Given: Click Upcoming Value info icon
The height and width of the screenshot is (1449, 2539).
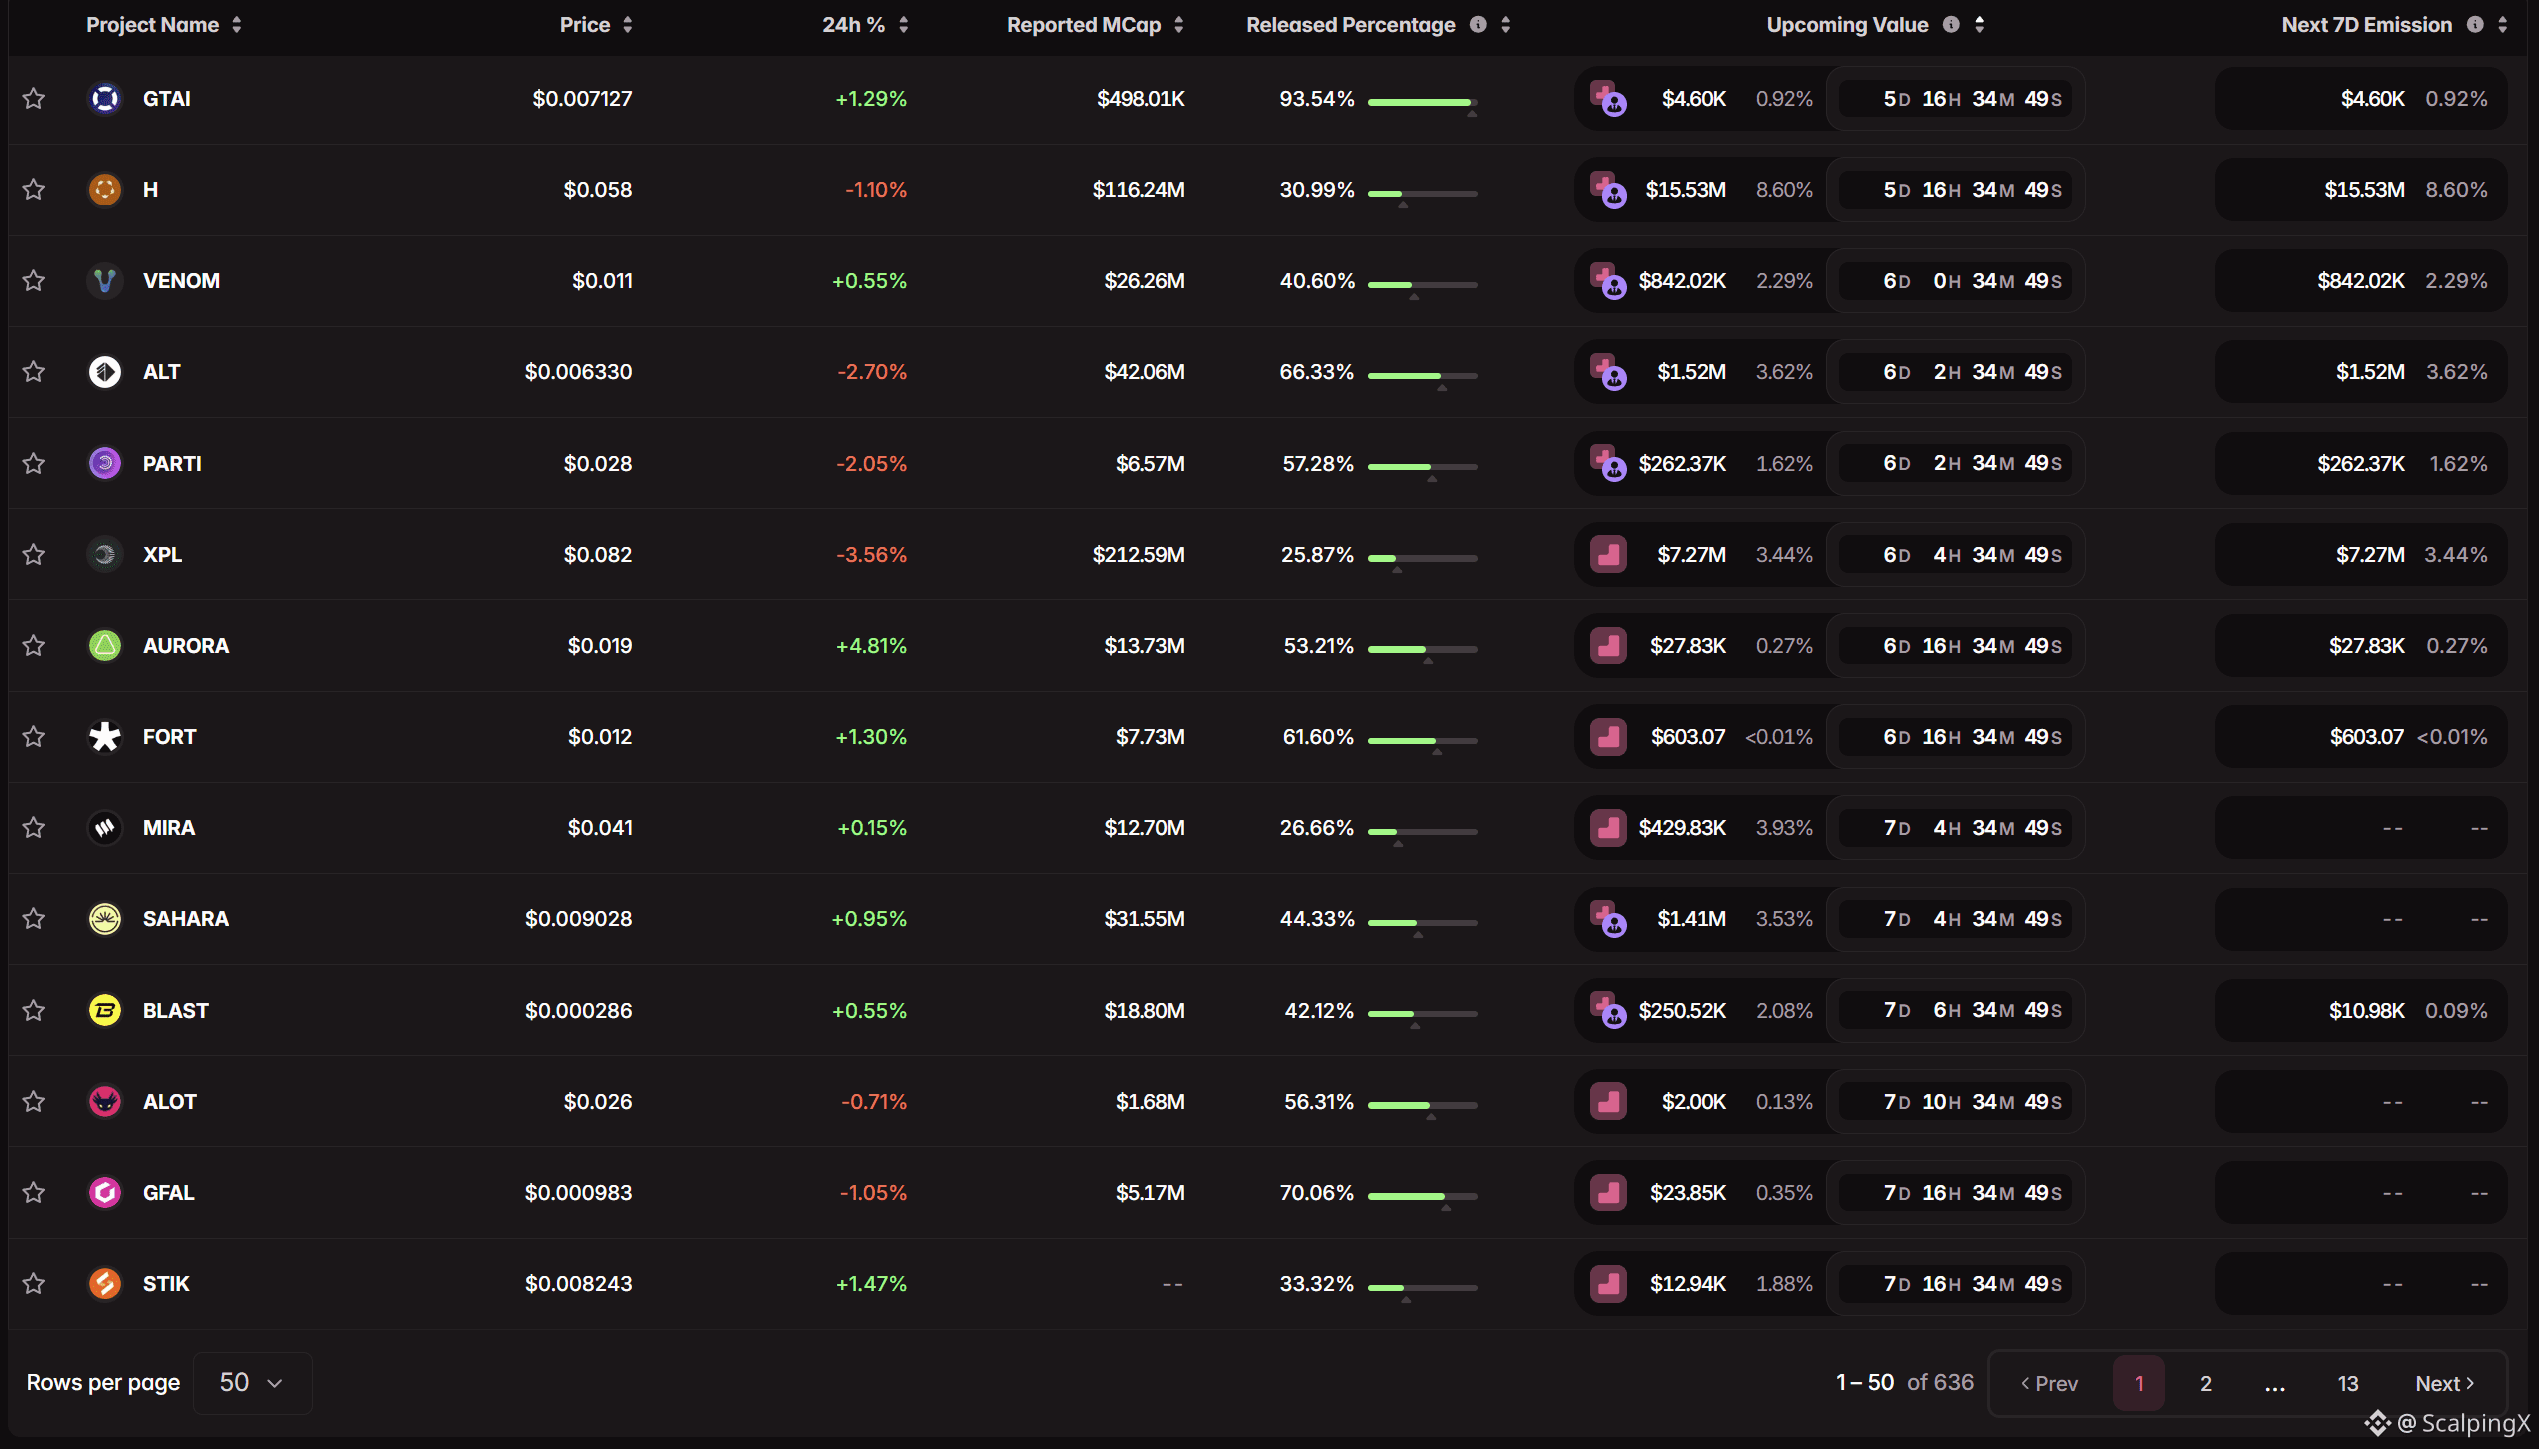Looking at the screenshot, I should pyautogui.click(x=1951, y=25).
